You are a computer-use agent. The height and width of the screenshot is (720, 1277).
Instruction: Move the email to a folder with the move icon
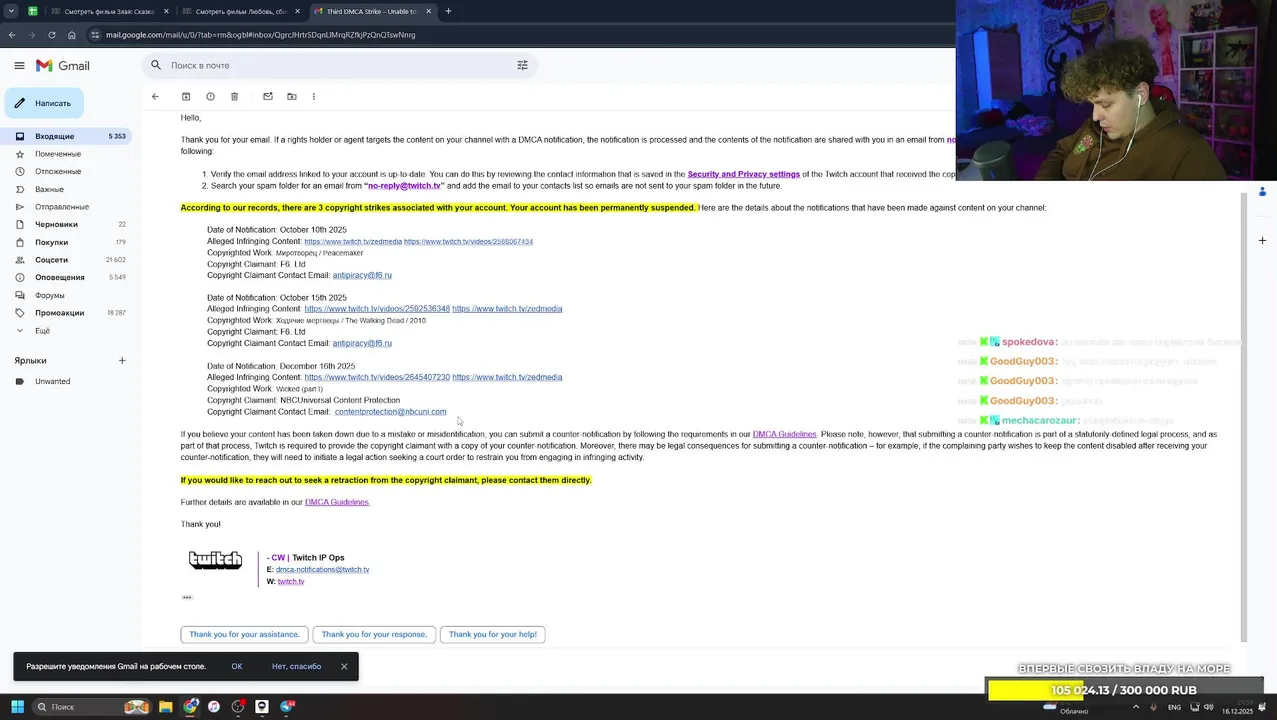point(291,96)
